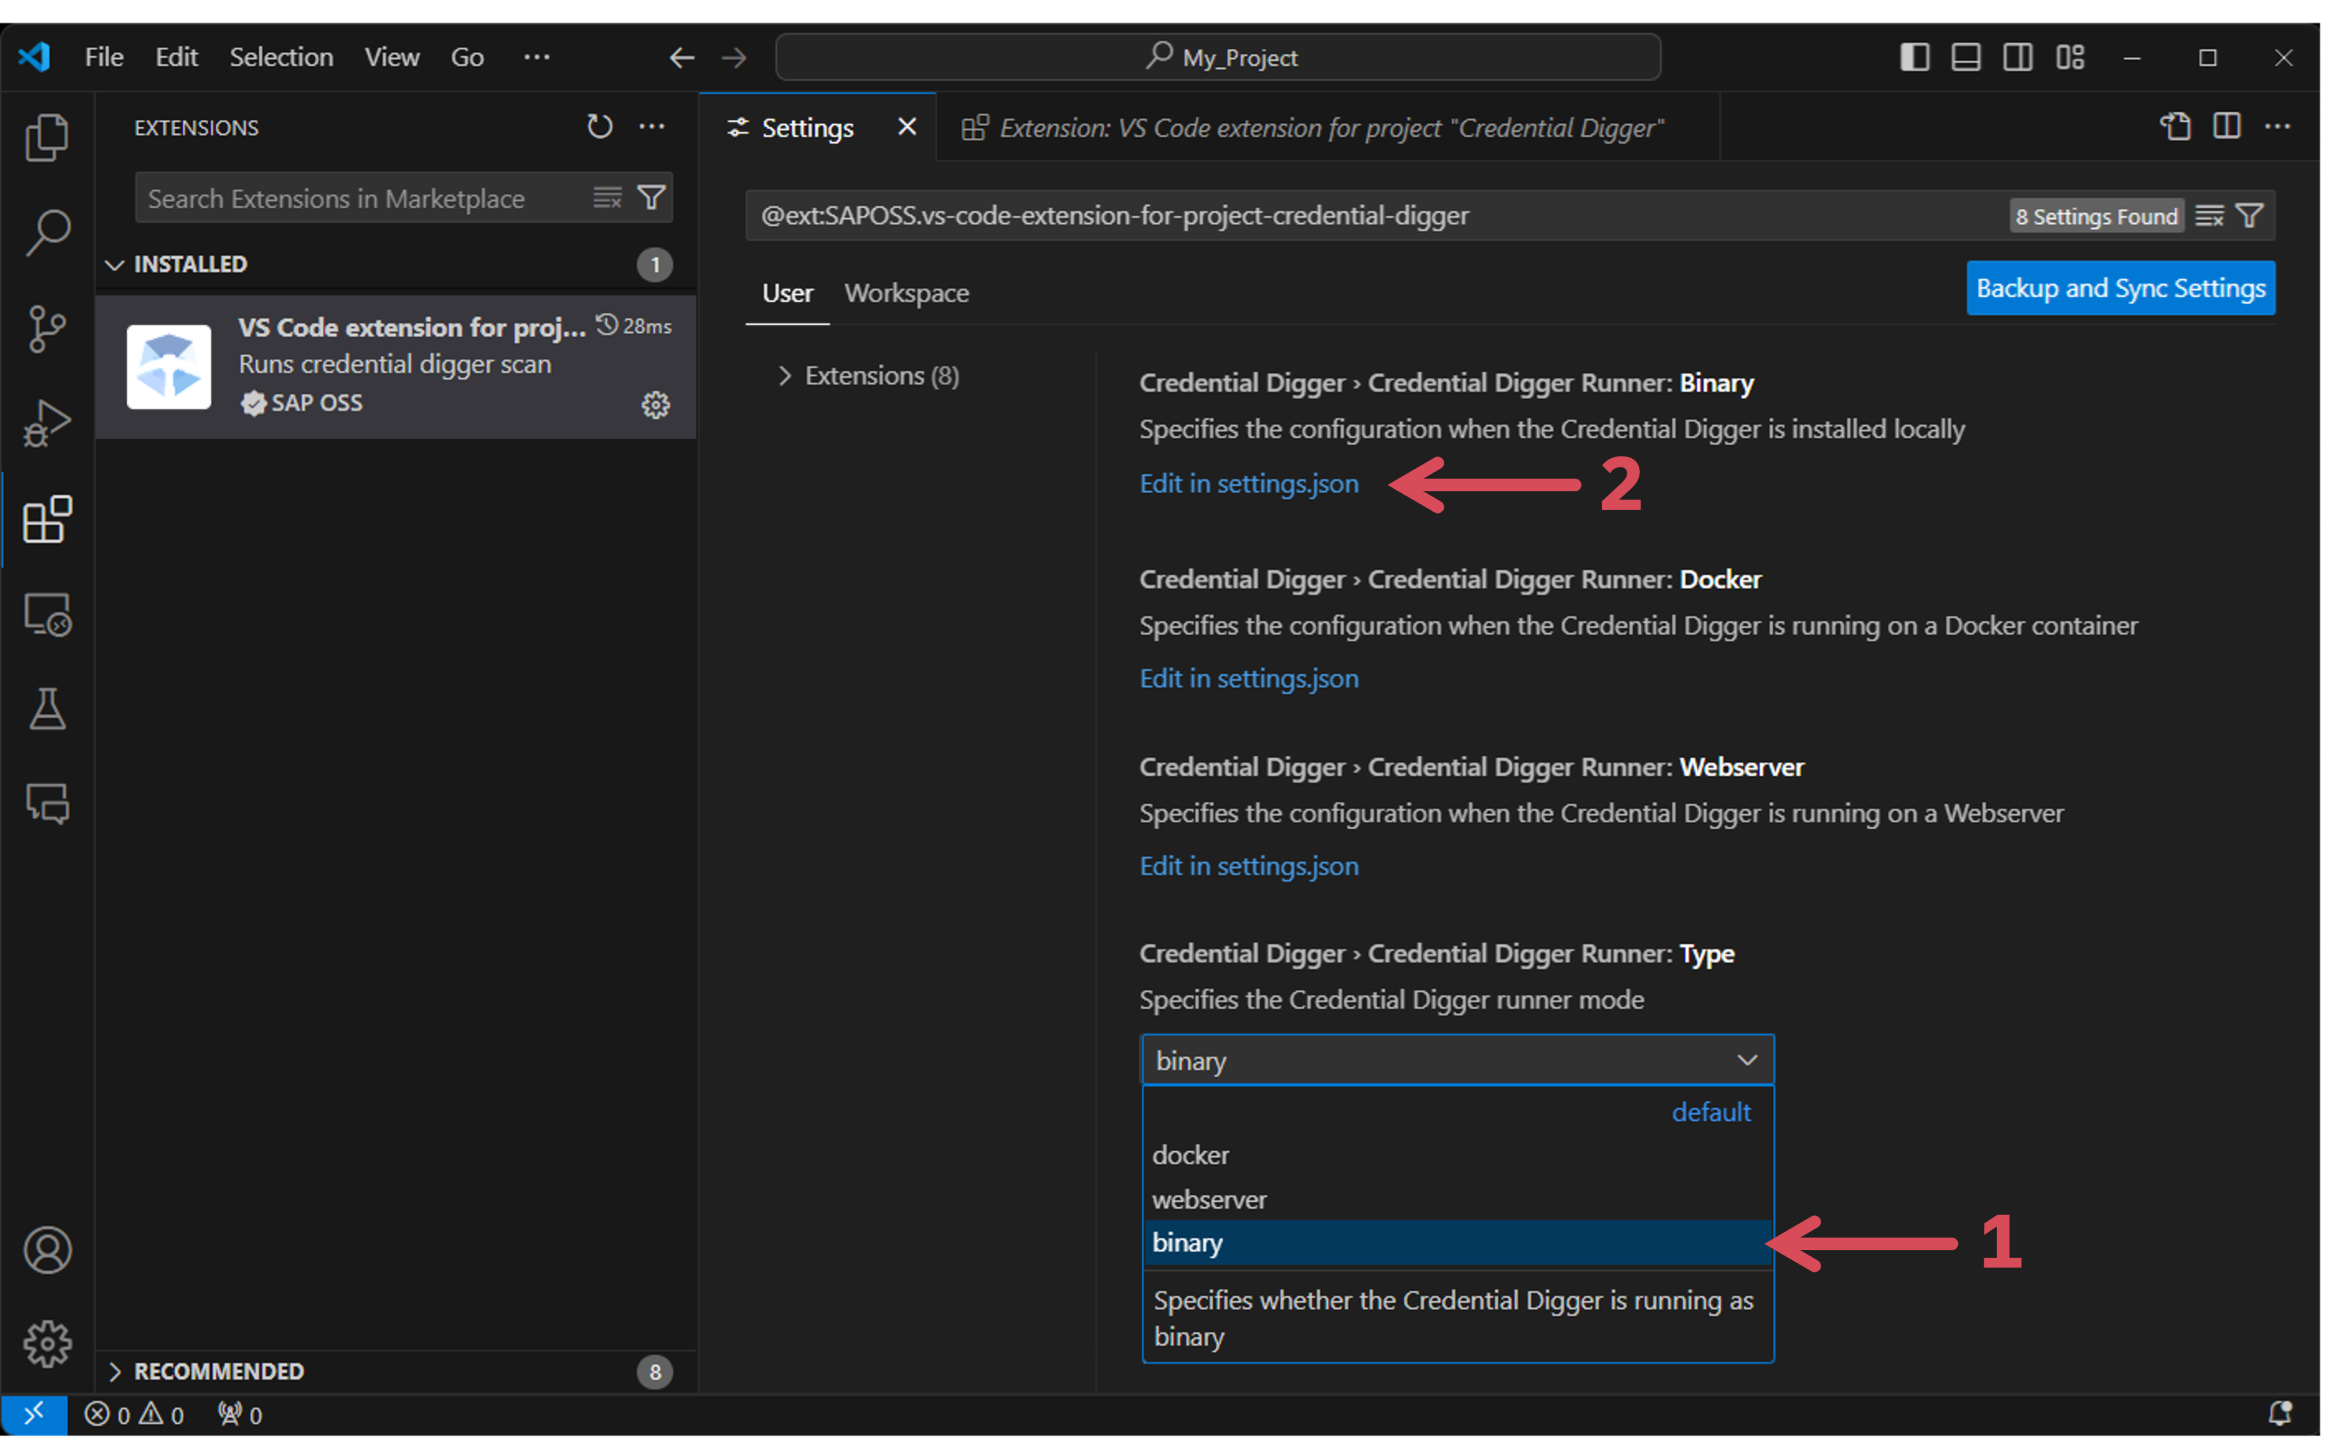Click the 8 Settings Found badge
Screen dimensions: 2330x1444
click(x=2096, y=216)
